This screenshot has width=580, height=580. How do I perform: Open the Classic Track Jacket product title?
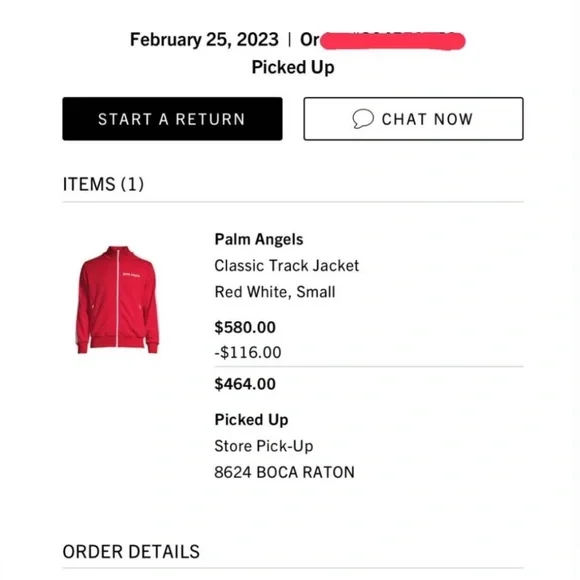coord(287,266)
